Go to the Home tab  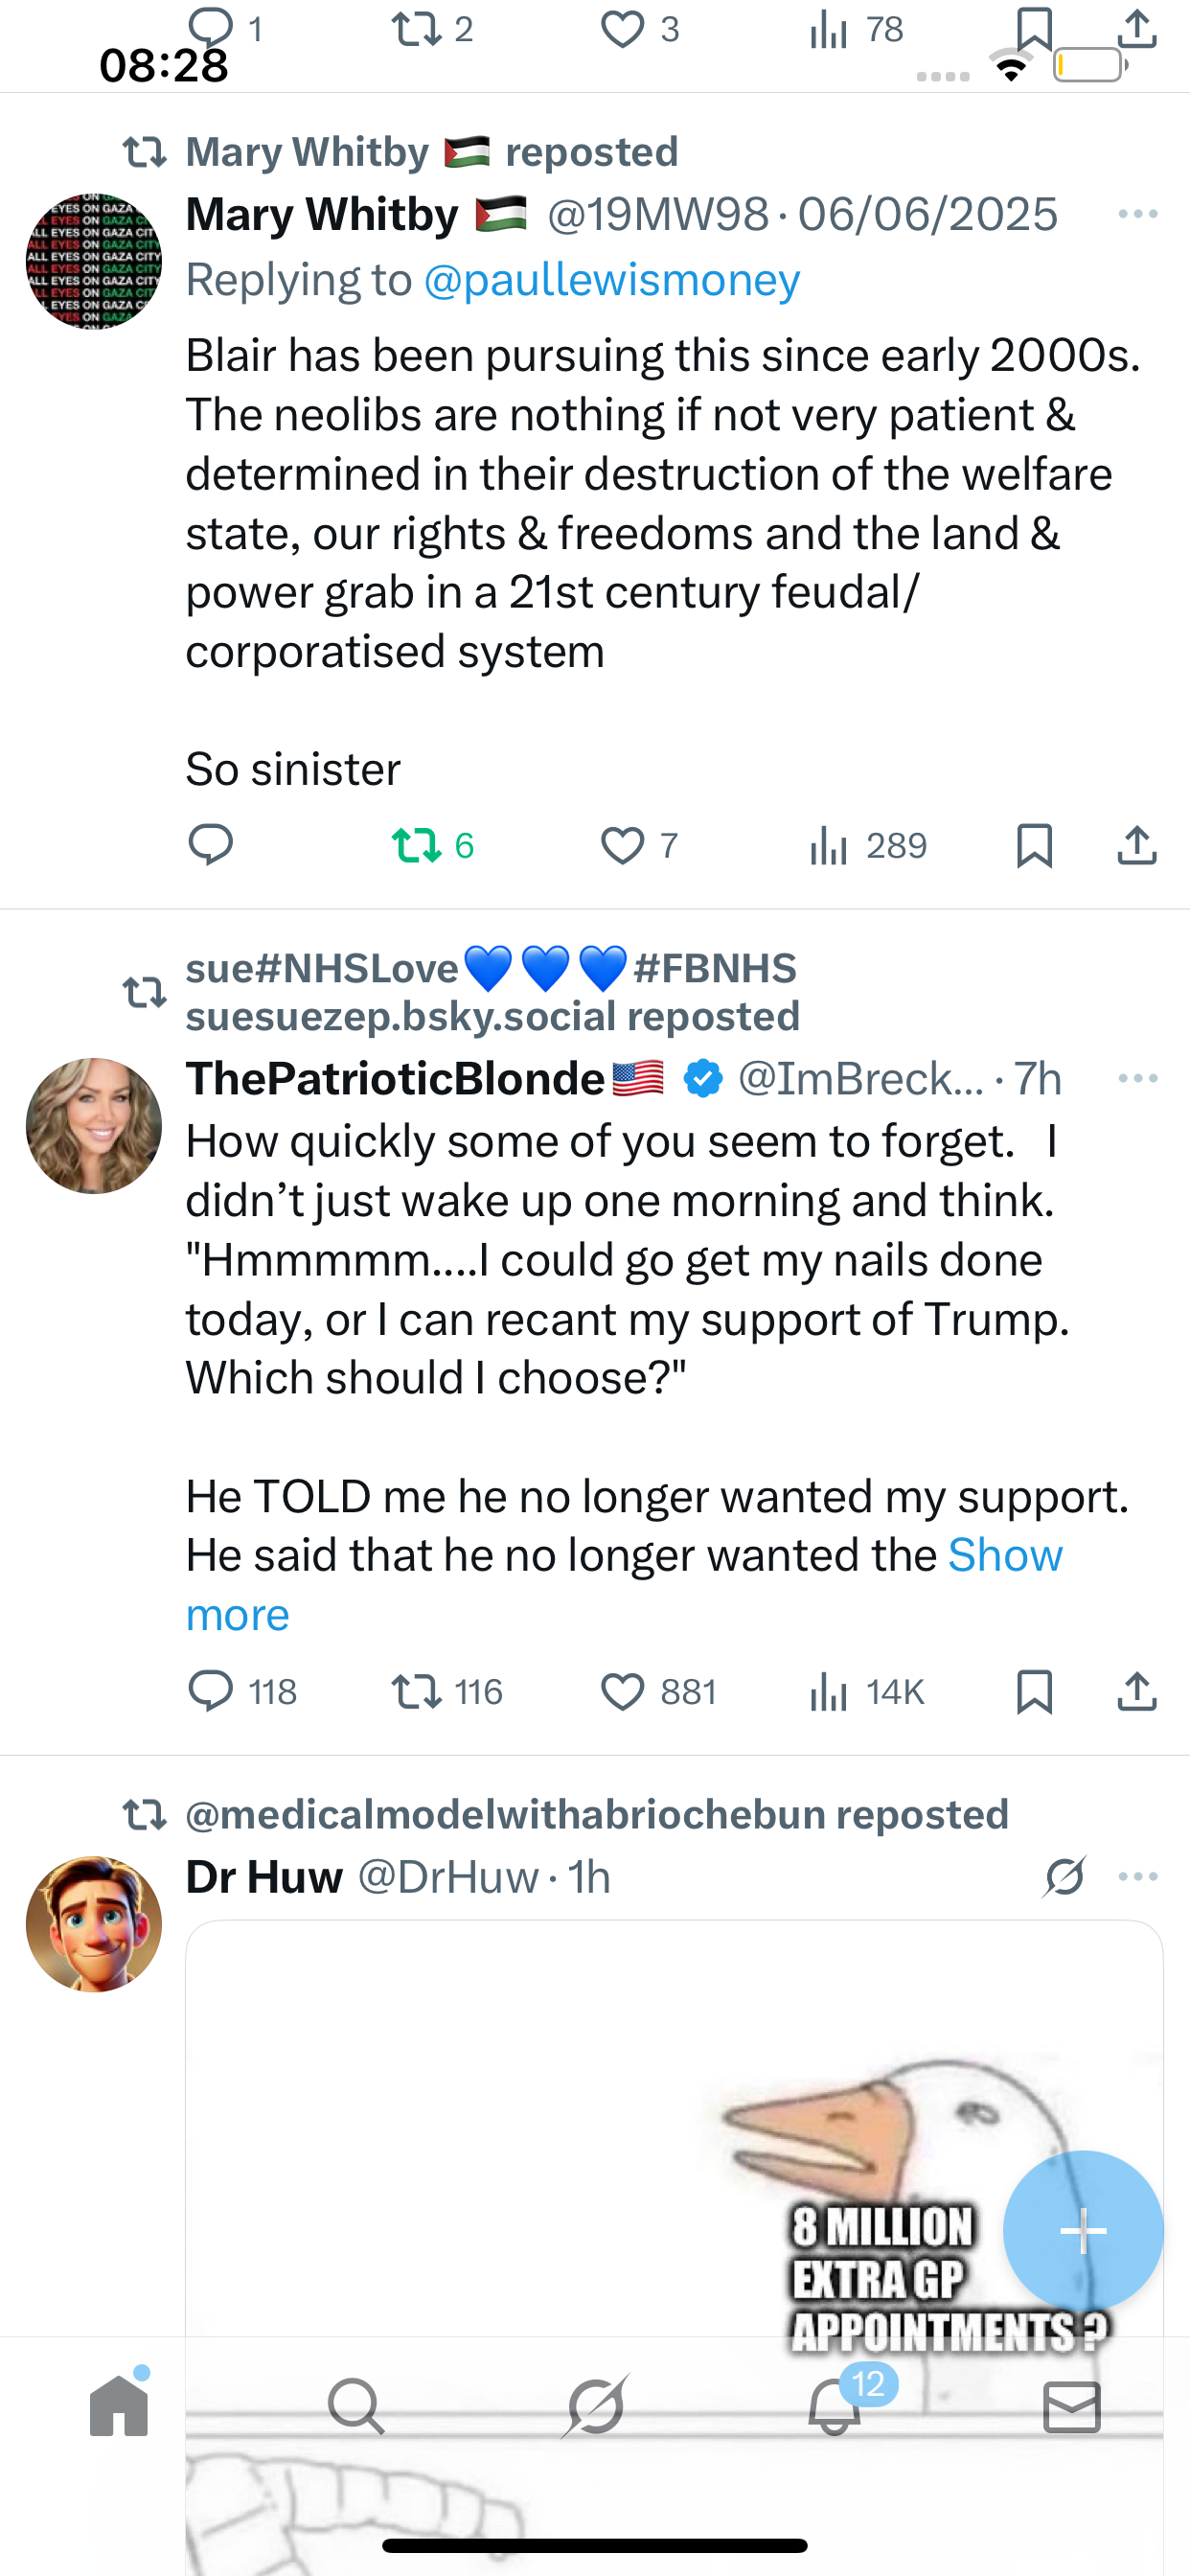(119, 2406)
